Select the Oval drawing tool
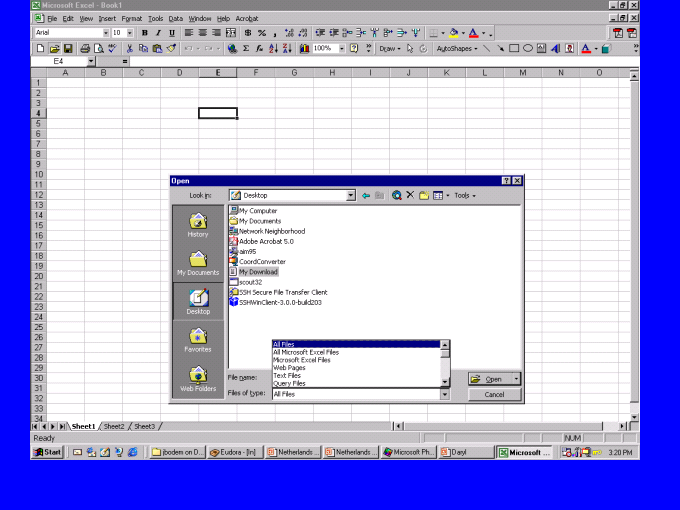This screenshot has width=680, height=510. tap(528, 49)
